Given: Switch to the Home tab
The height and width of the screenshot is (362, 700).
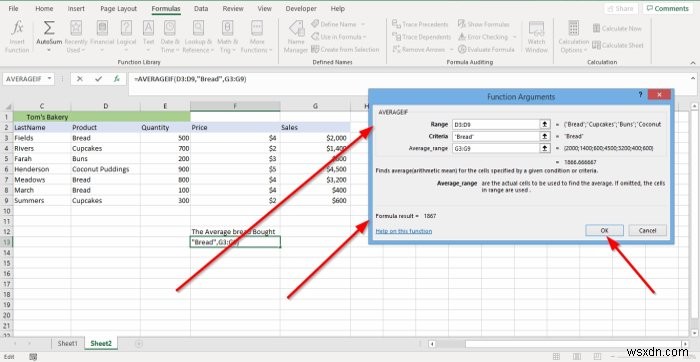Looking at the screenshot, I should [x=44, y=8].
